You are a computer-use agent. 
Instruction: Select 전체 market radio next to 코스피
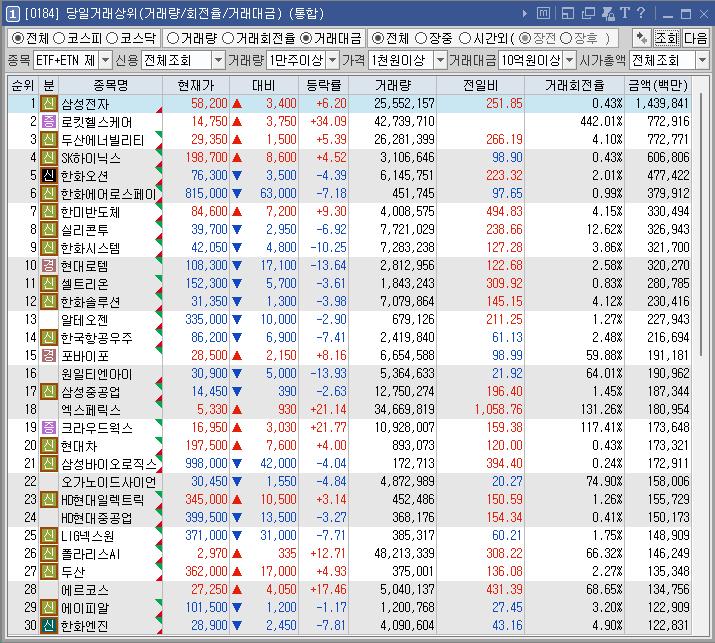pos(18,38)
